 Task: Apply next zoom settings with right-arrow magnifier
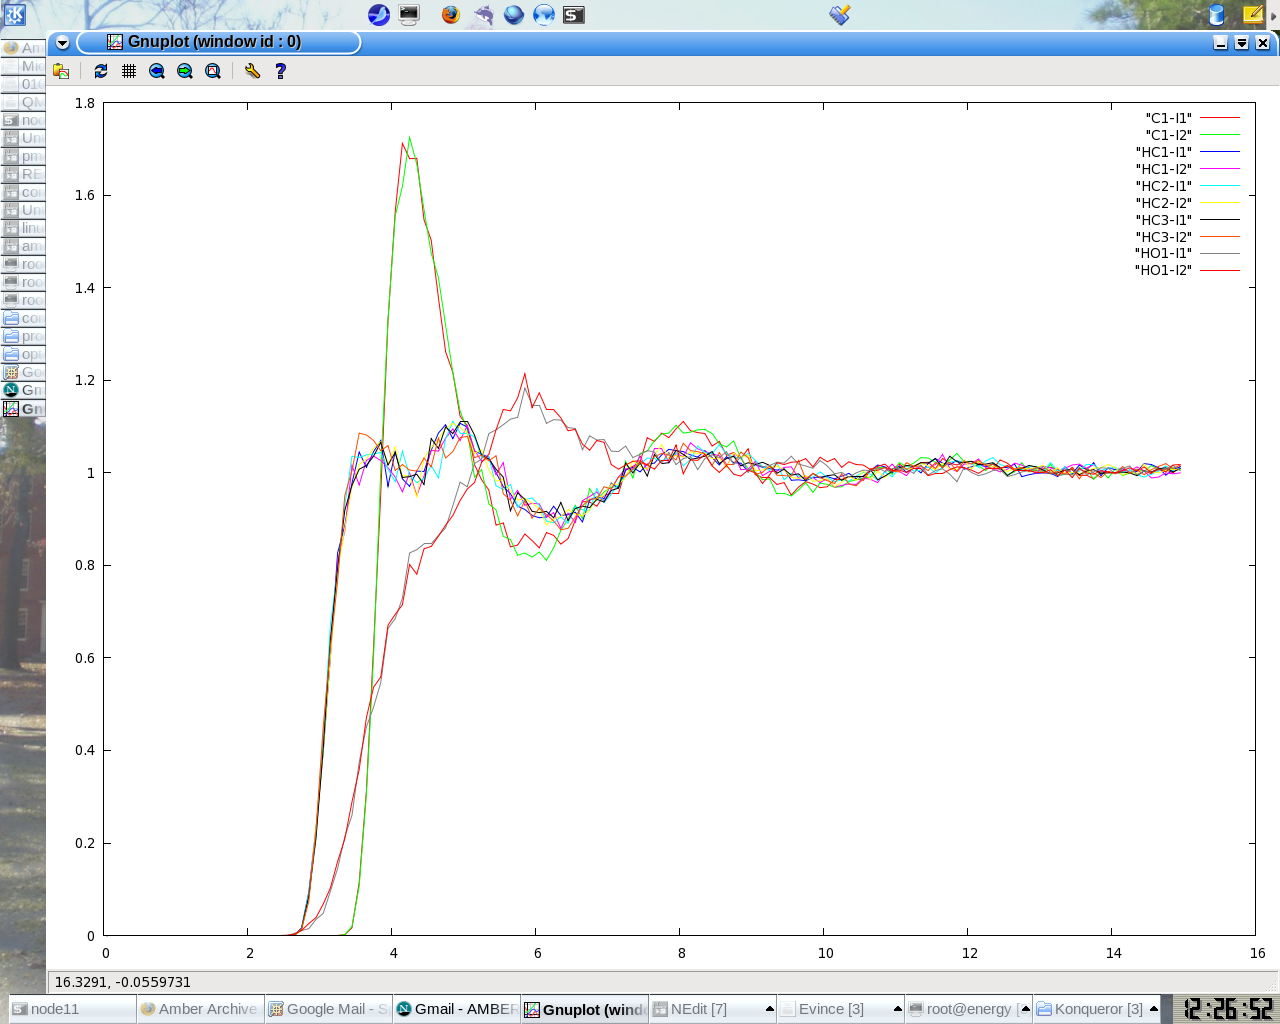tap(185, 71)
